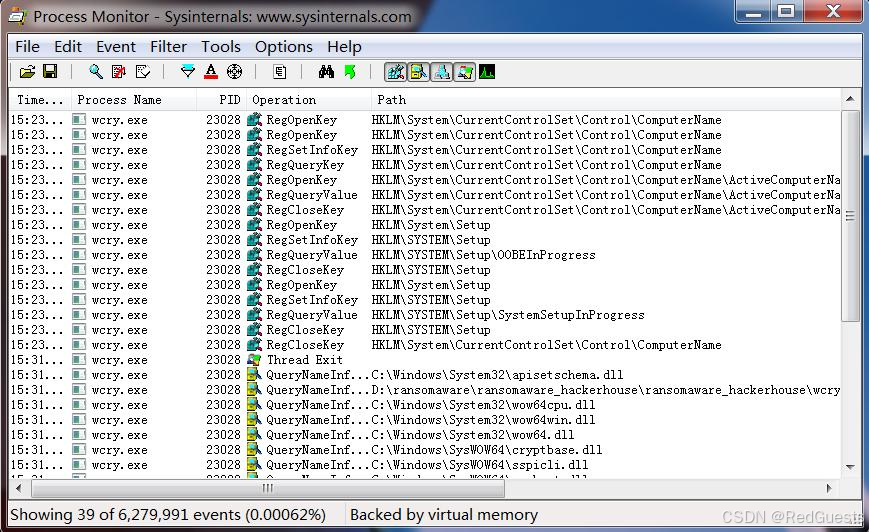This screenshot has width=869, height=532.
Task: Click the Thread Exit operation icon
Action: tap(254, 360)
